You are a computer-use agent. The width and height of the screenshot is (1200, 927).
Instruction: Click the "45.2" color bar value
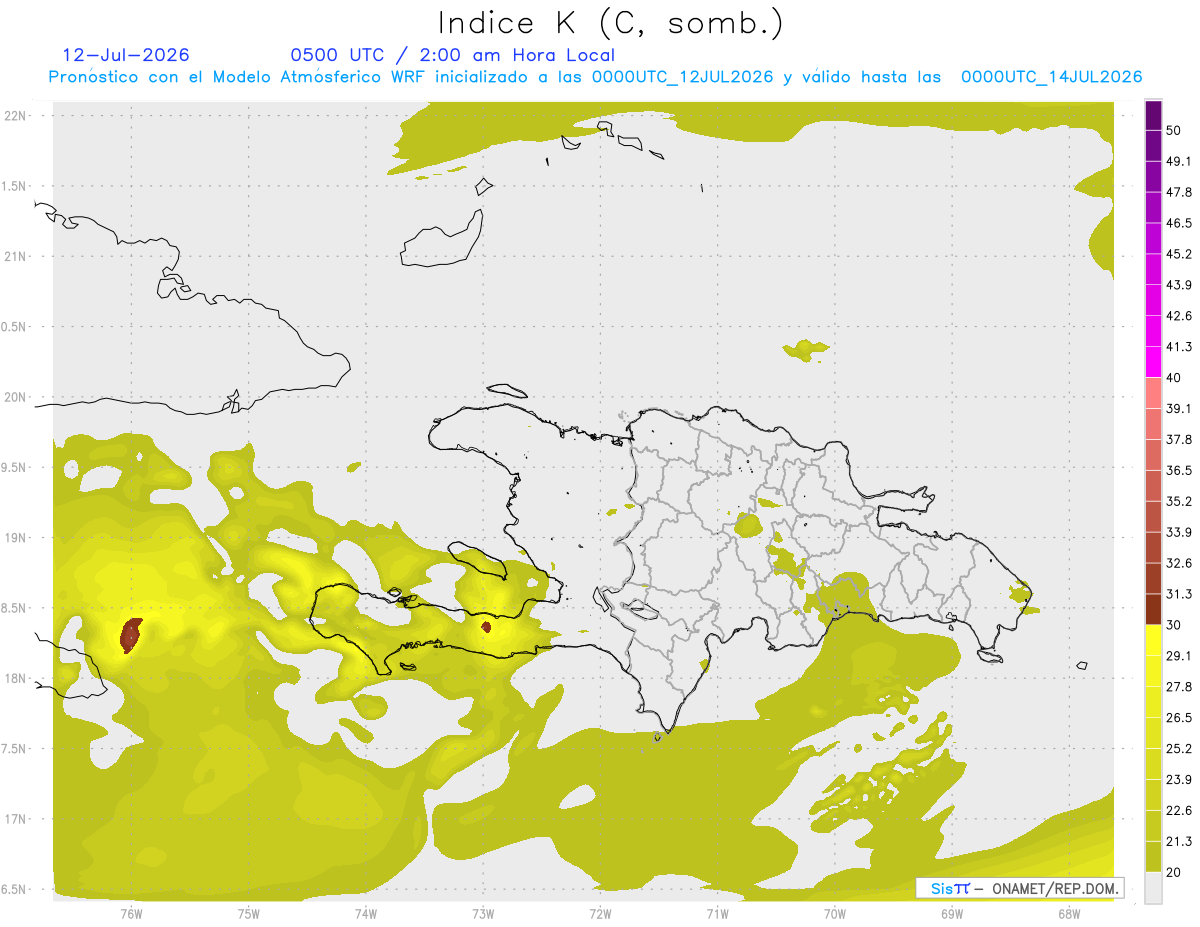click(x=1179, y=254)
